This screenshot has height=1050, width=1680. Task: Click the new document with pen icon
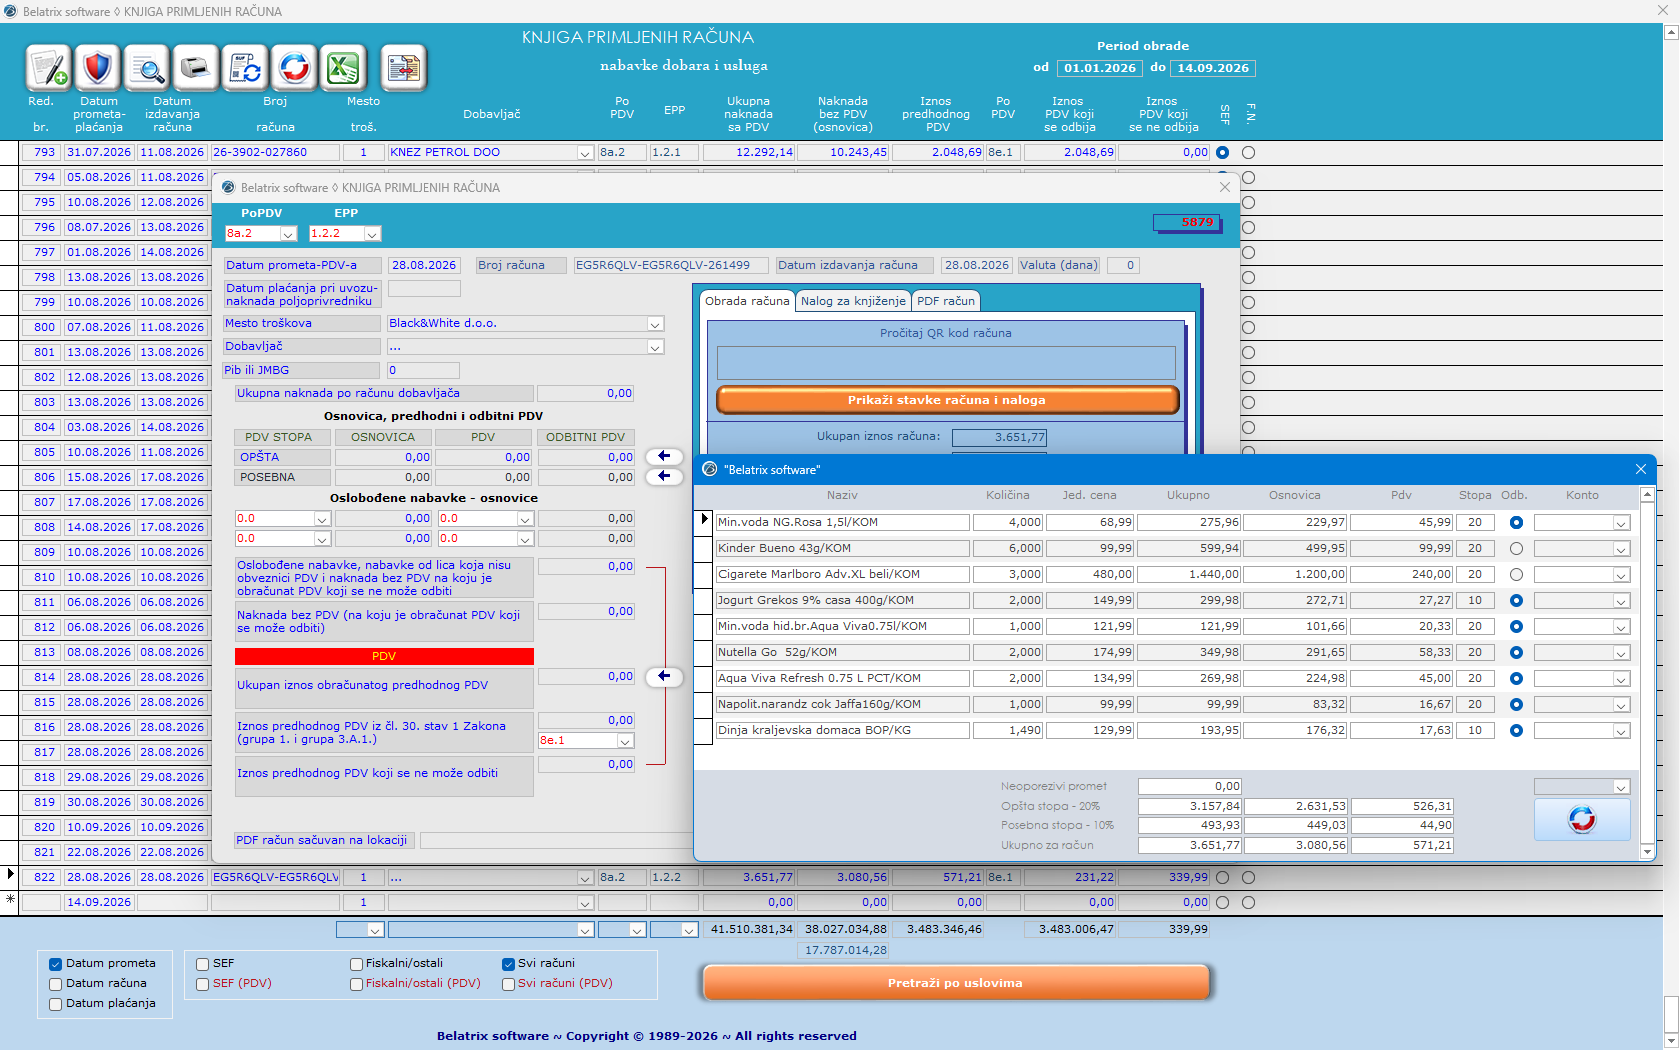pos(48,68)
